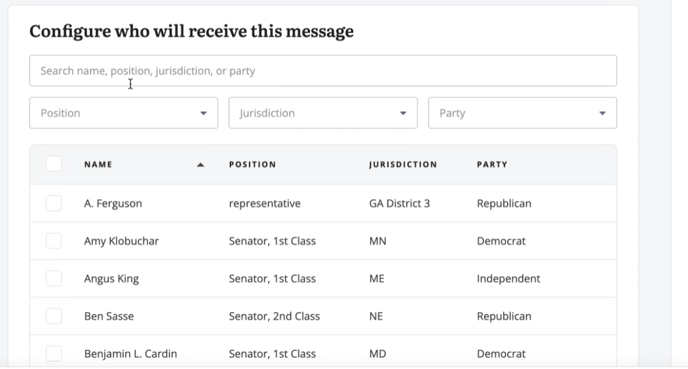Click the Position dropdown caret icon
The image size is (688, 369).
tap(203, 113)
